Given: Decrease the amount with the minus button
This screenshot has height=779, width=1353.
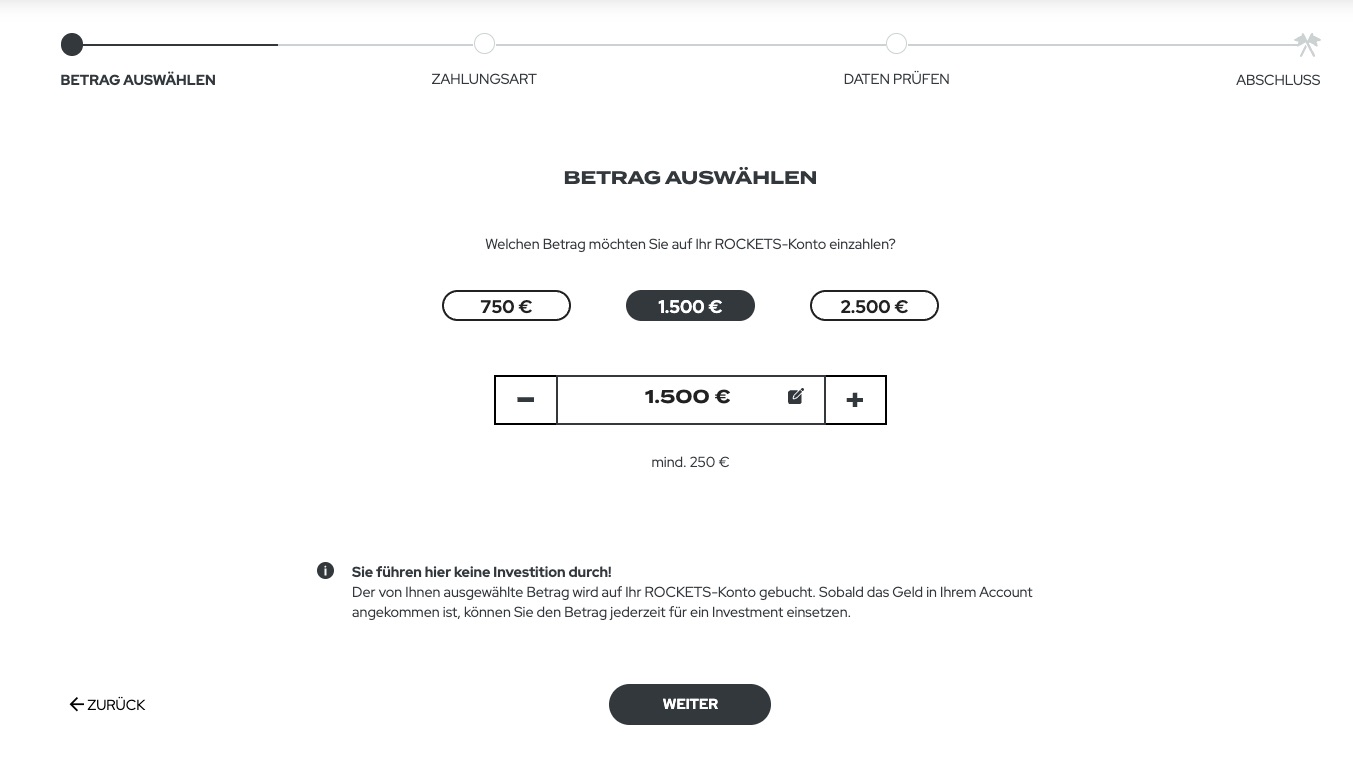Looking at the screenshot, I should click(526, 400).
